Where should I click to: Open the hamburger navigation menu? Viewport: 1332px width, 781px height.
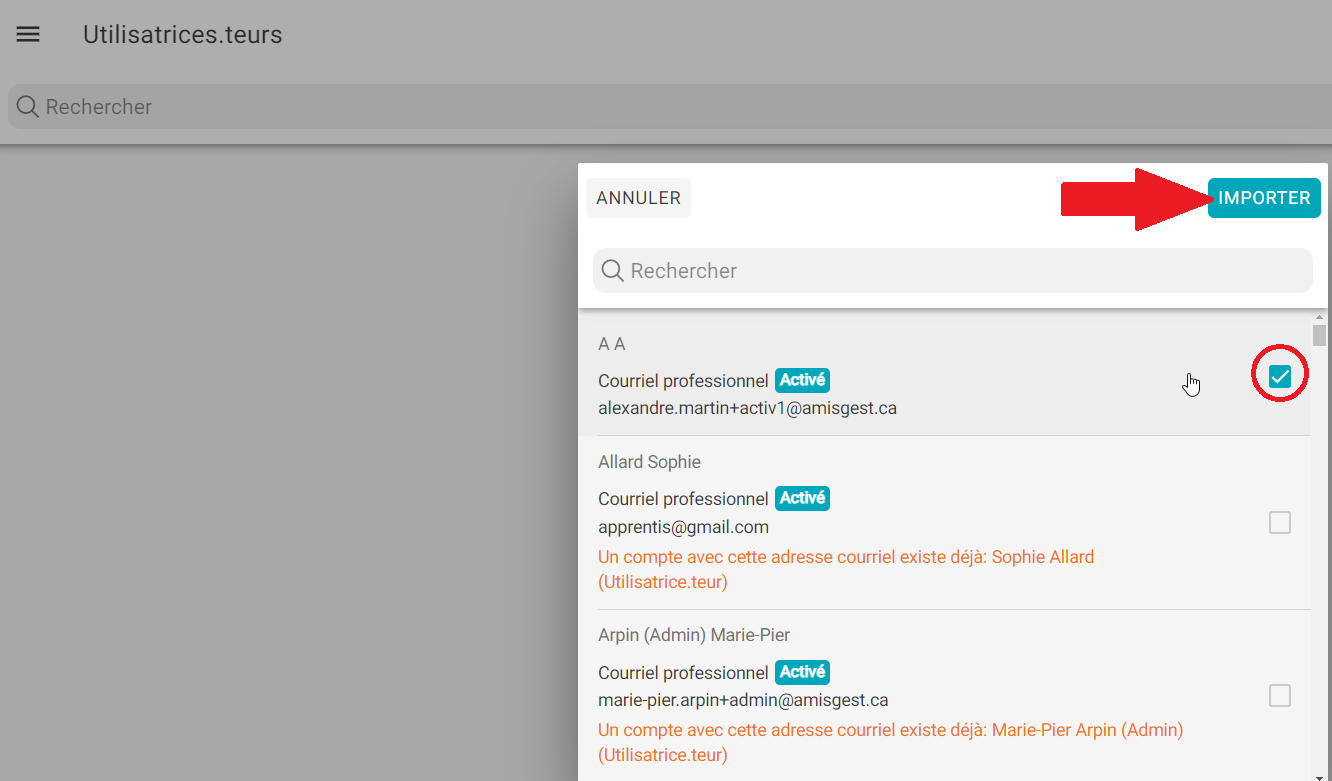[28, 34]
